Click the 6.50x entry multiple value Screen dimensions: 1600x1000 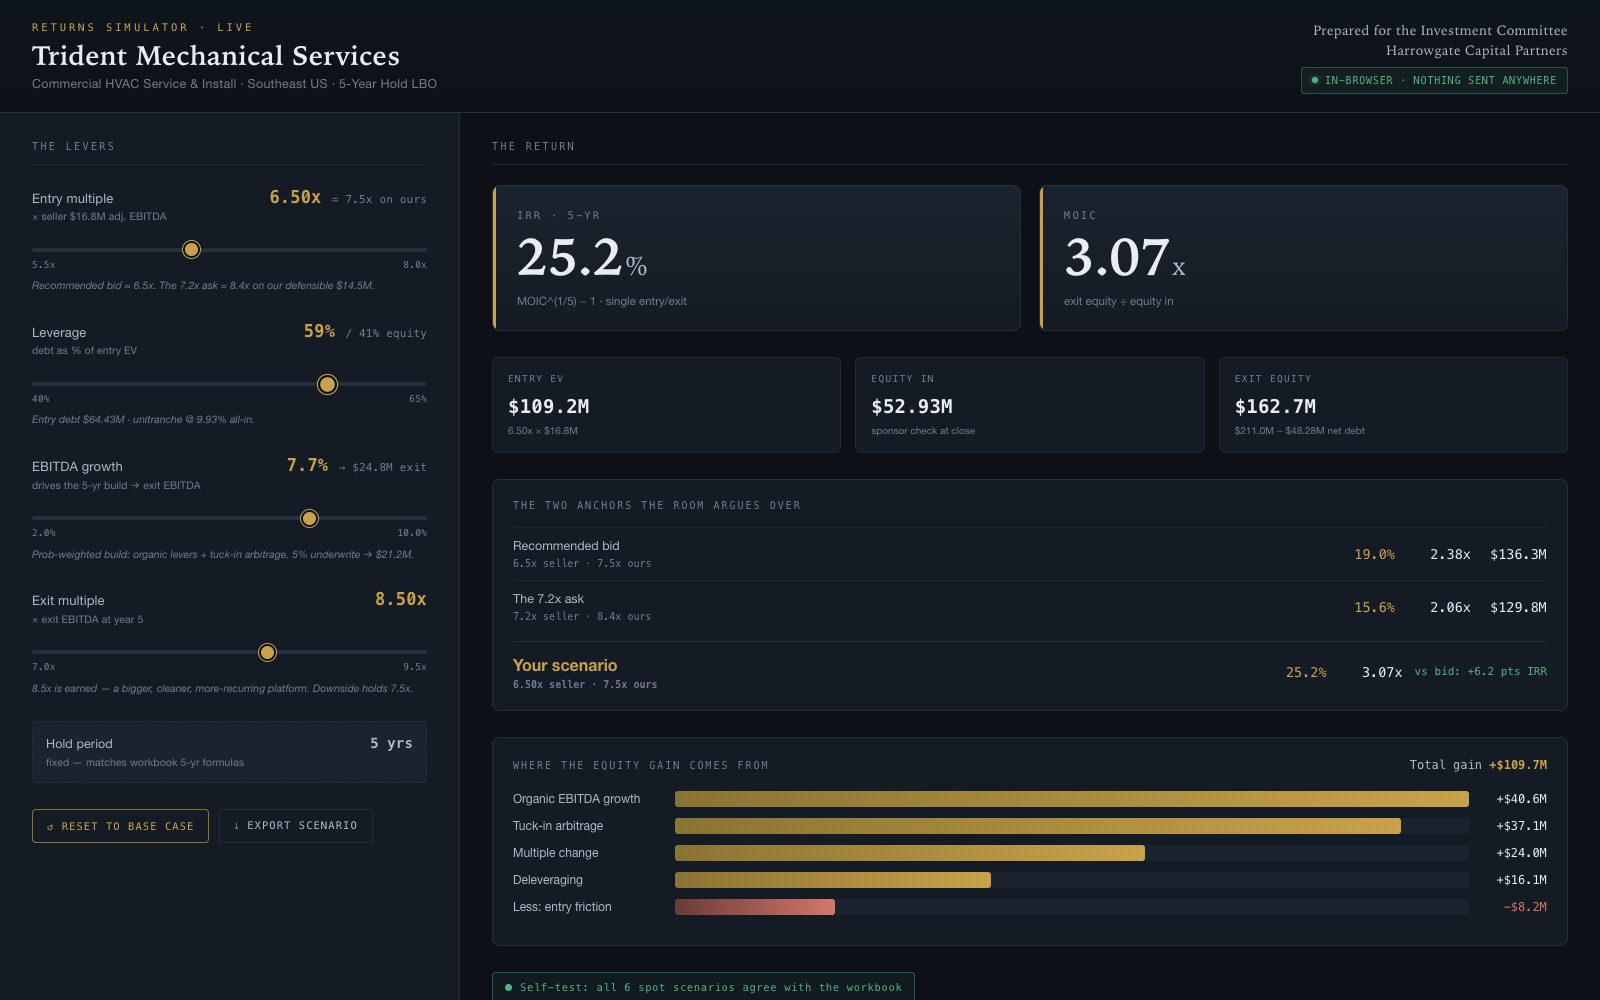(x=295, y=198)
